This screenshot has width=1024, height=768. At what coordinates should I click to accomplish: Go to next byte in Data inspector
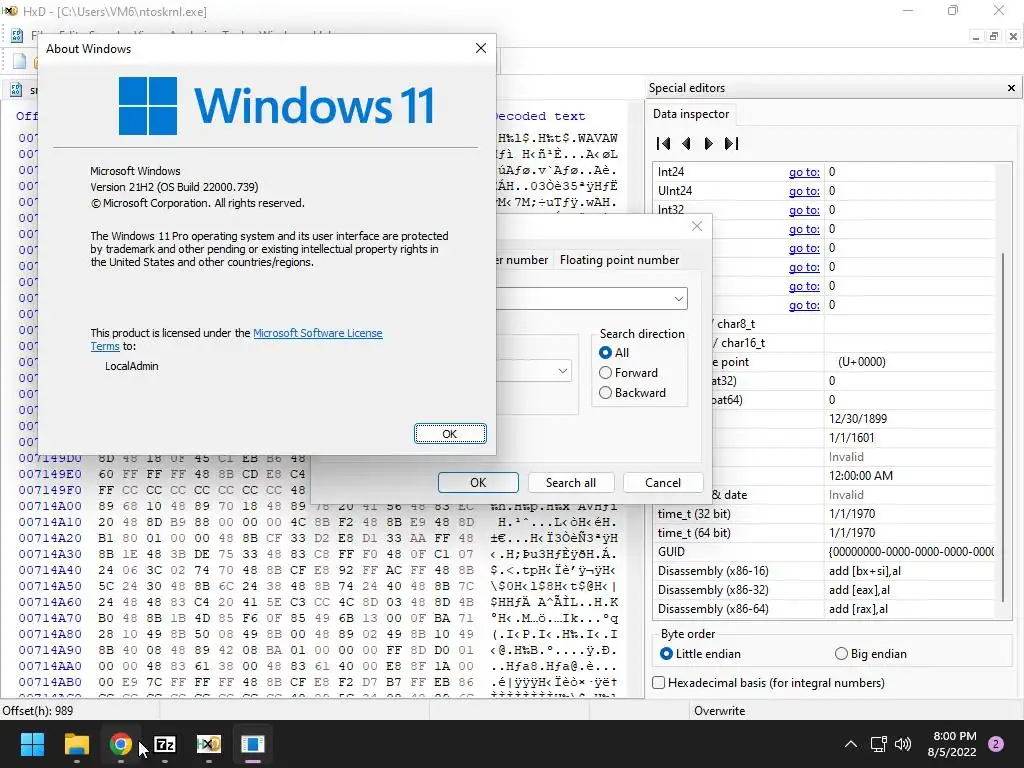pyautogui.click(x=709, y=144)
